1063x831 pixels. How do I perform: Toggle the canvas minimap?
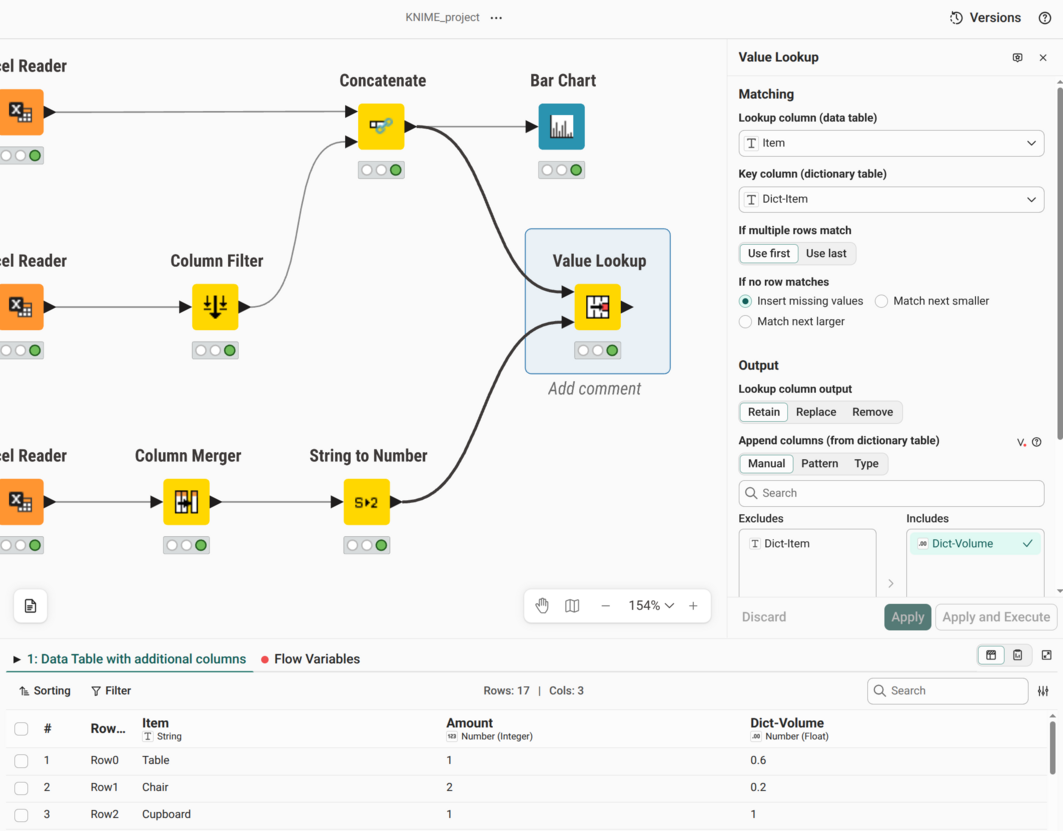572,605
